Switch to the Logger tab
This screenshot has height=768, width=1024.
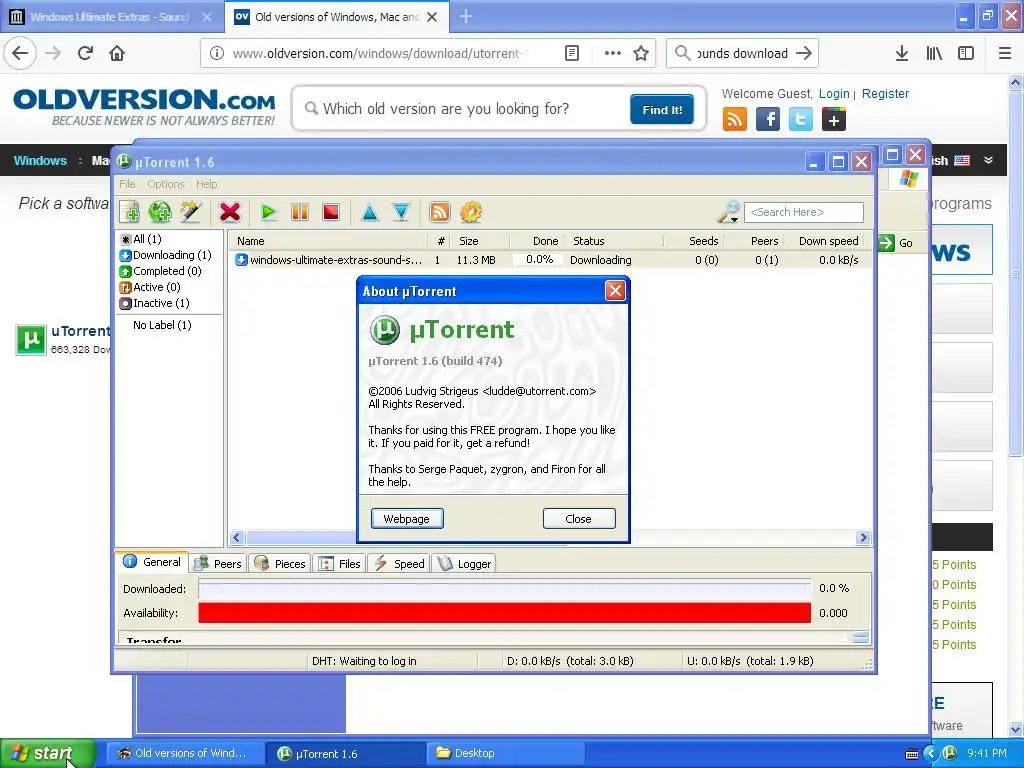coord(464,564)
